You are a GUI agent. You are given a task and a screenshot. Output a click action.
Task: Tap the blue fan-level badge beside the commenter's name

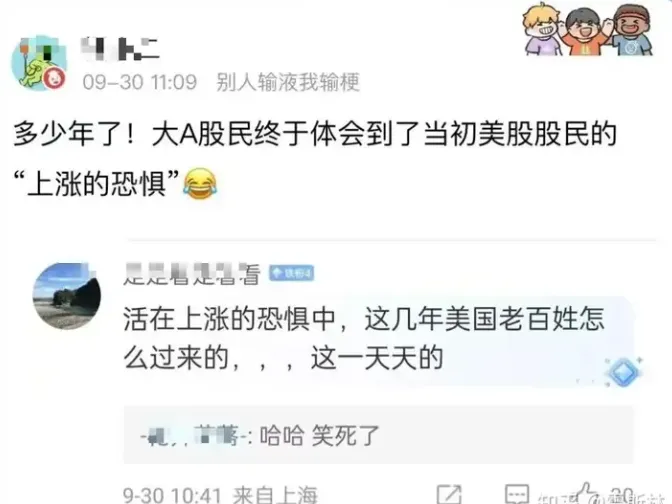291,273
